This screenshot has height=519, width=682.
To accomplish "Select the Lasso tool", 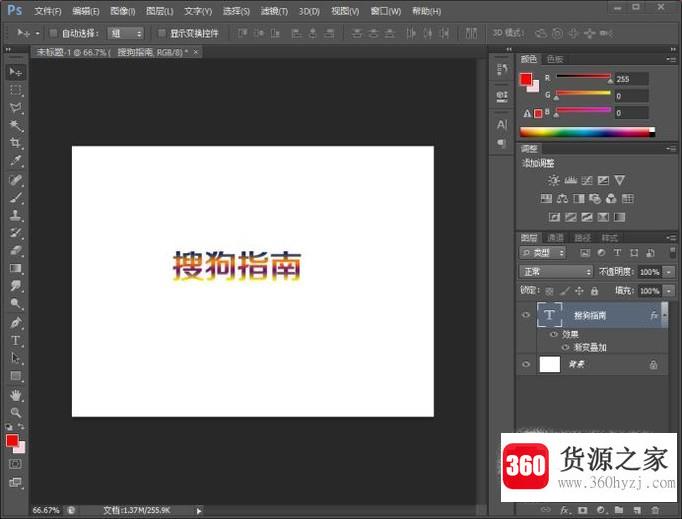I will pos(16,108).
